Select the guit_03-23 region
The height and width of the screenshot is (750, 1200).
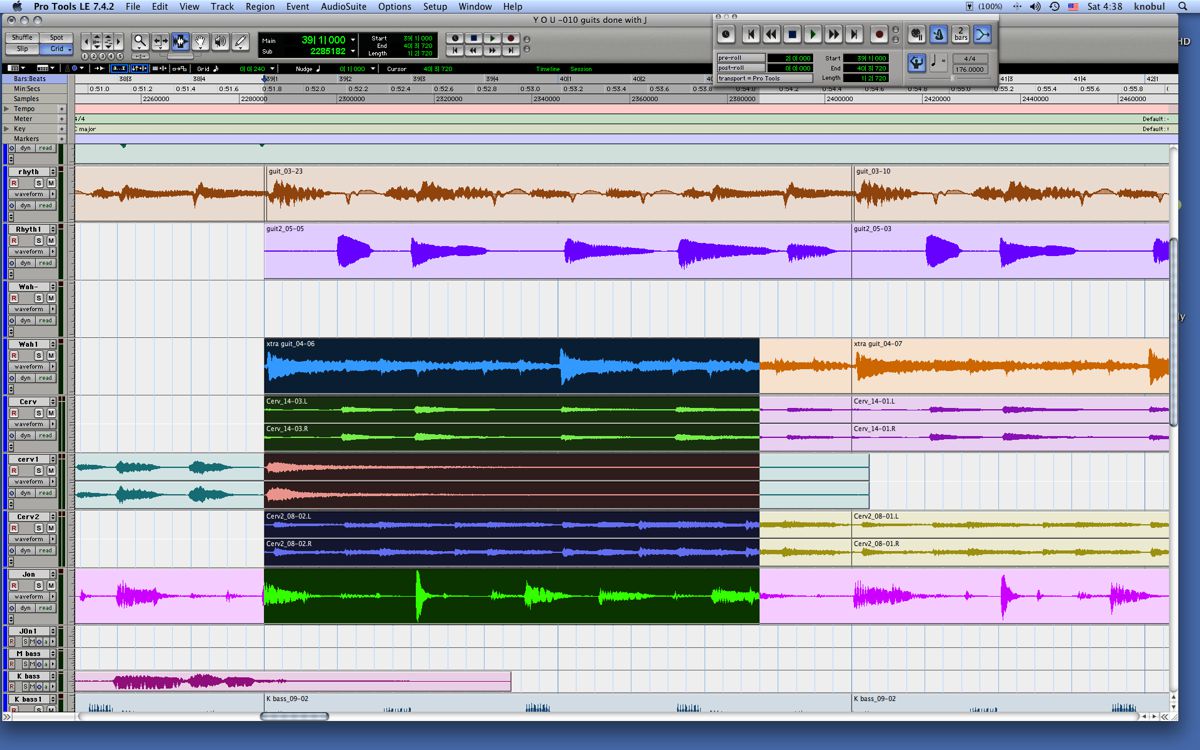[558, 193]
